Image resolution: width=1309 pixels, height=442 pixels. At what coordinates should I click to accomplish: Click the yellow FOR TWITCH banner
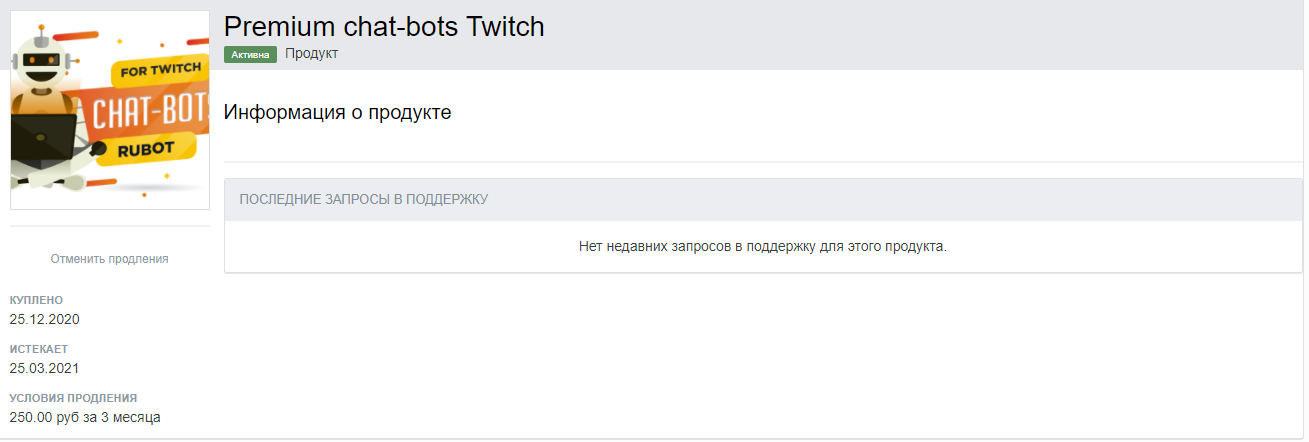click(x=160, y=73)
